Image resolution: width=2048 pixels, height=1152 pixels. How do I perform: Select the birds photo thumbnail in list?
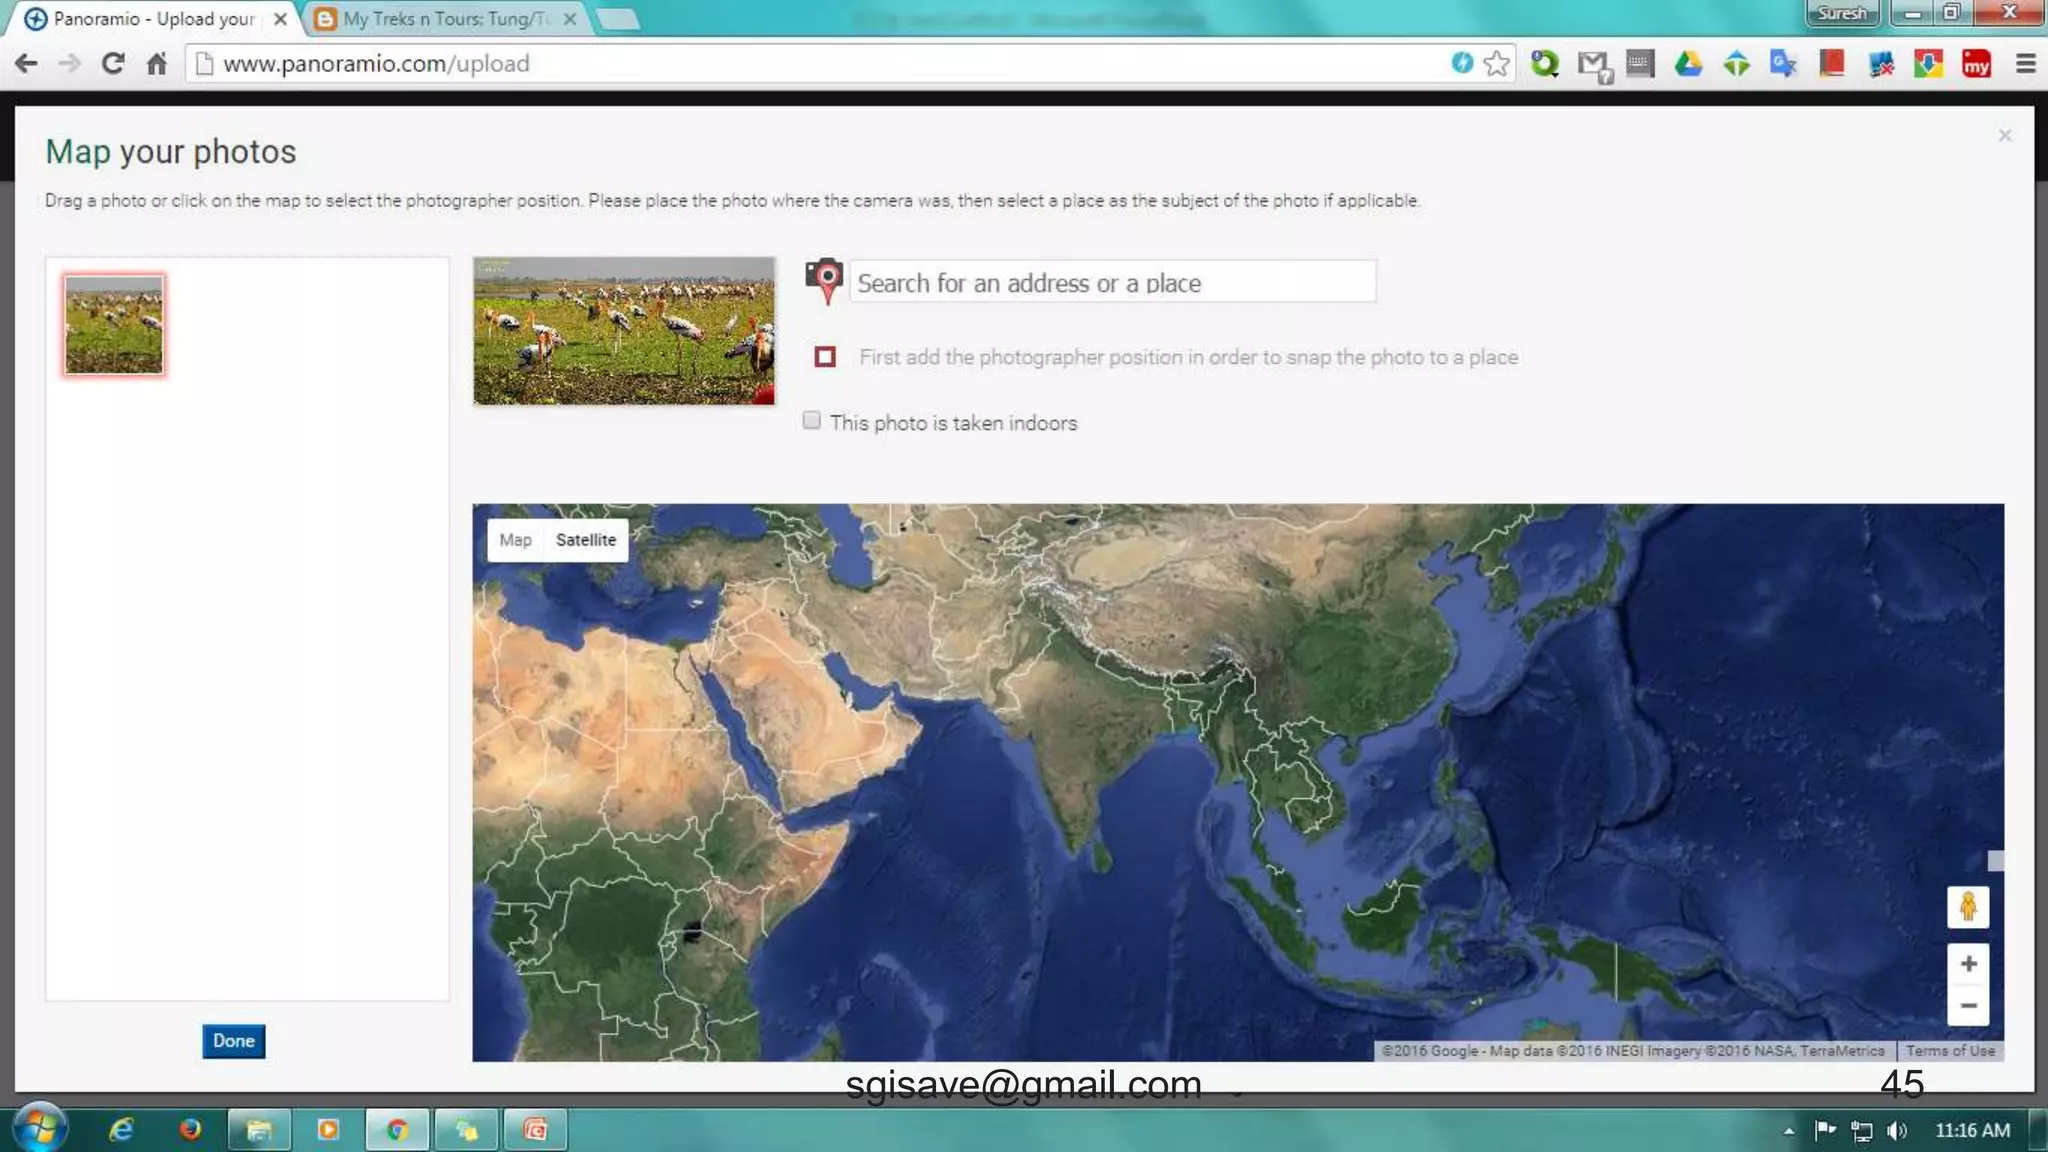114,325
